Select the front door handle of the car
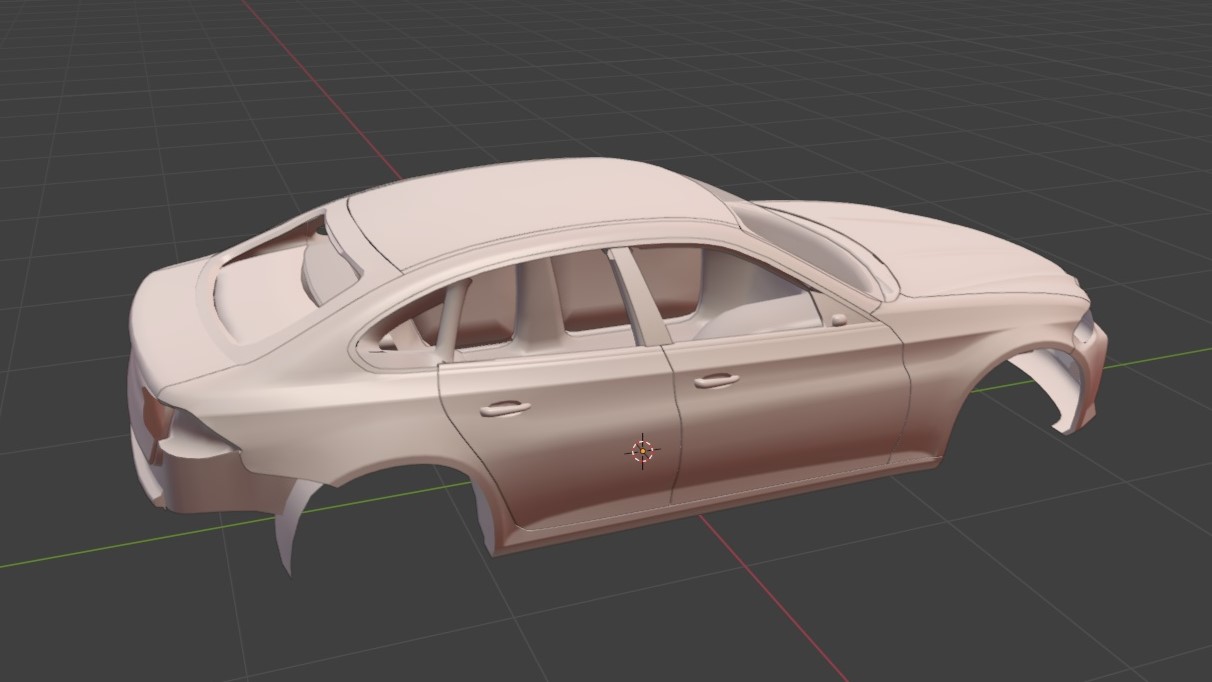The image size is (1212, 682). (716, 380)
